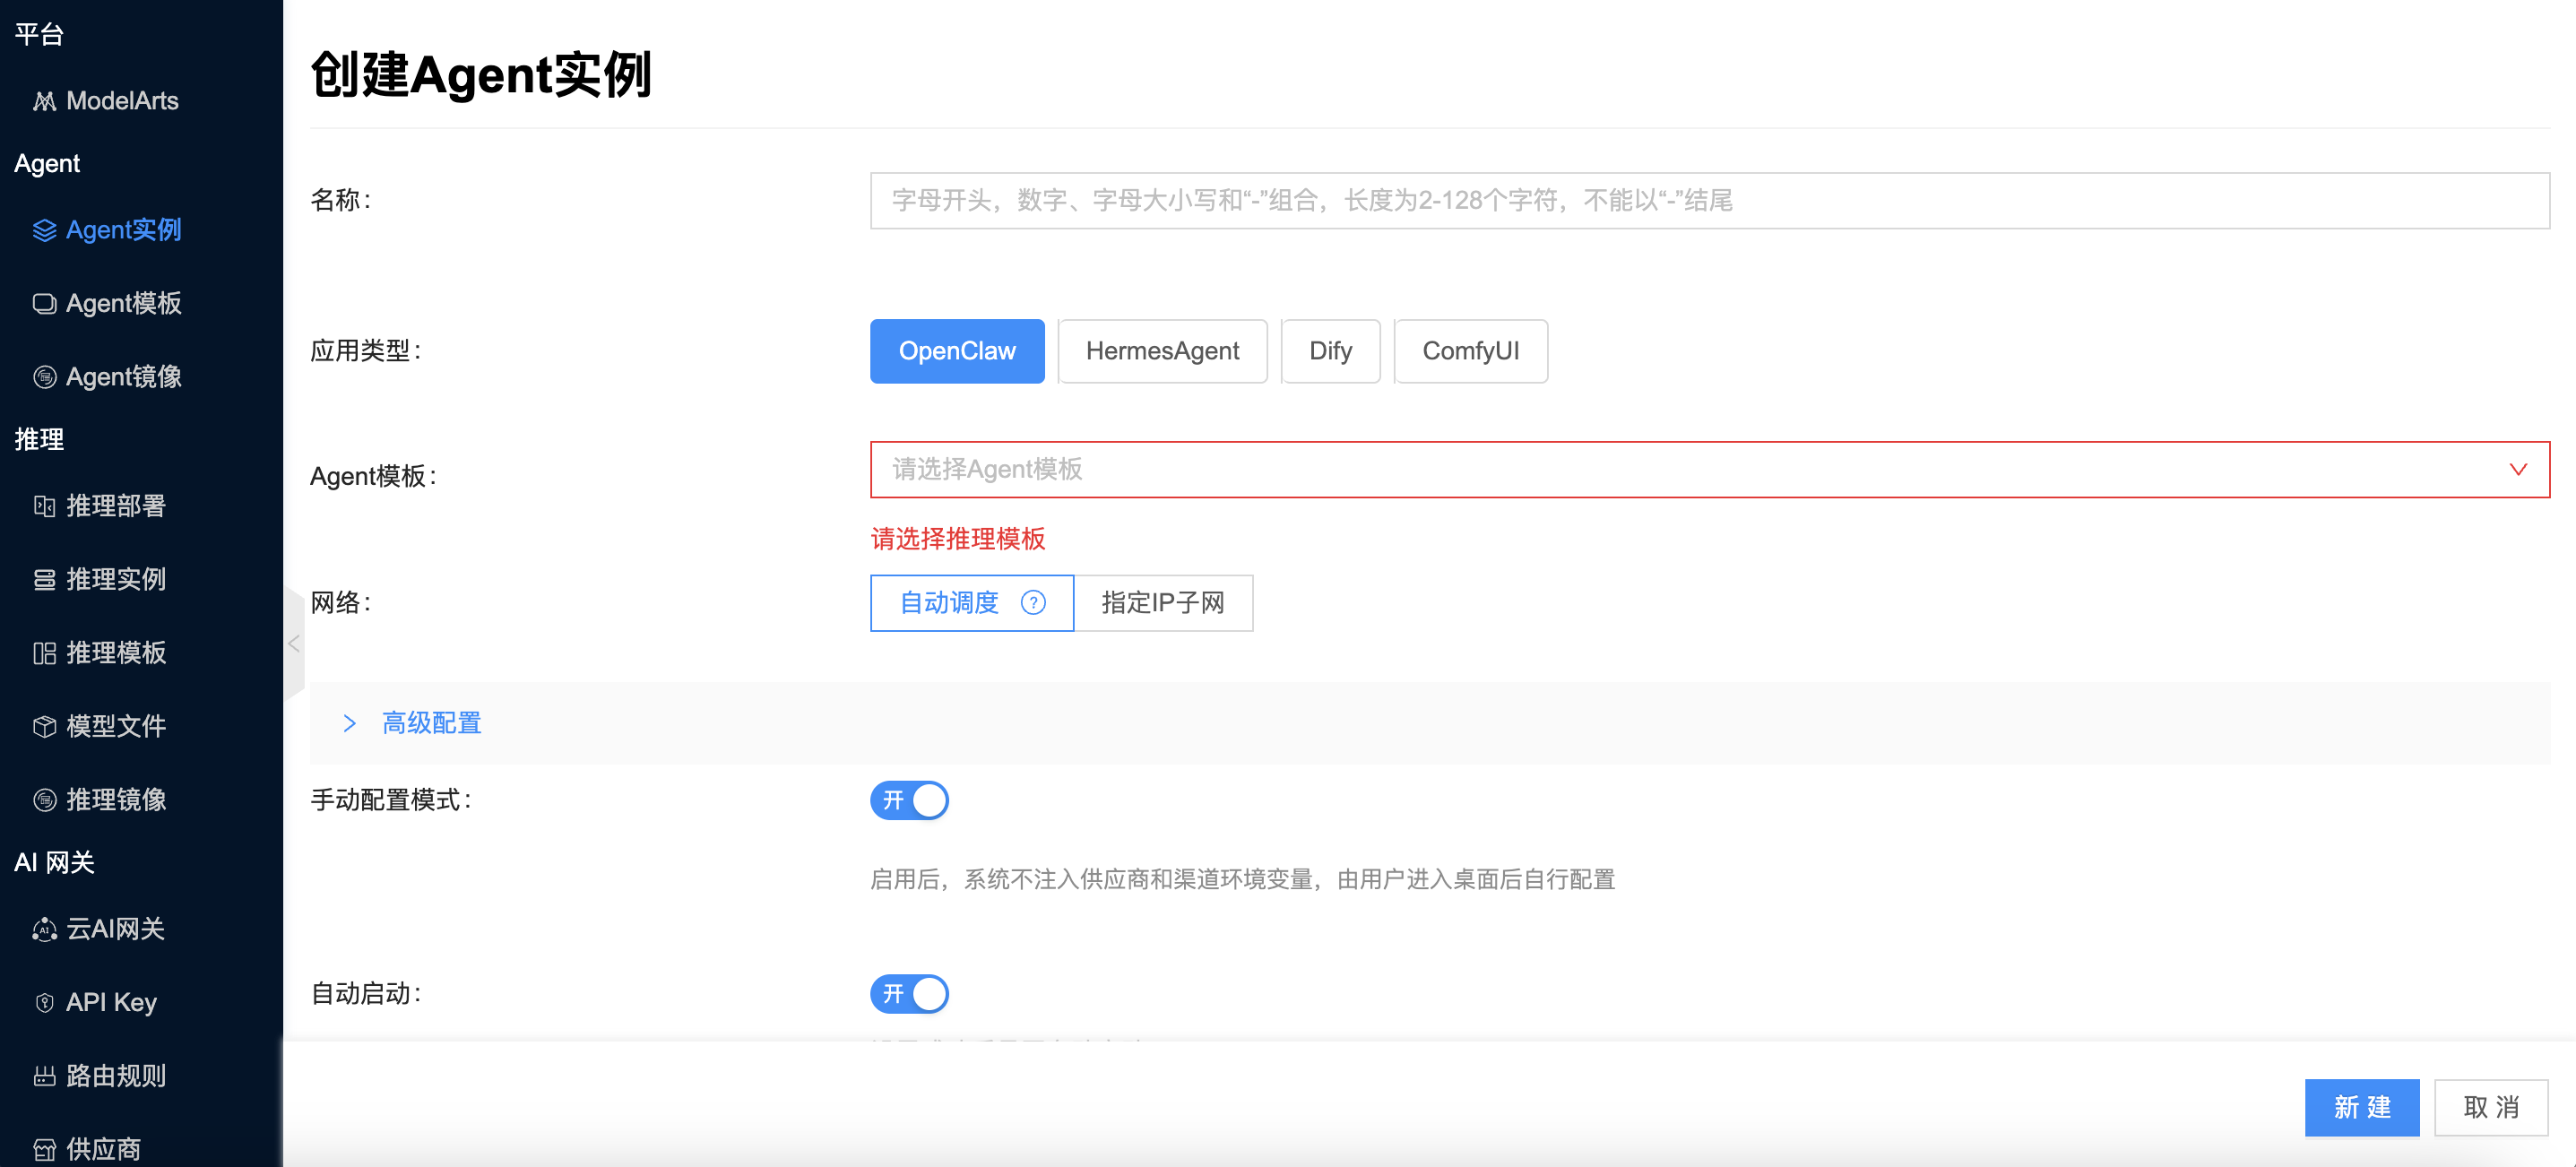Open the Agent模板 dropdown
Viewport: 2576px width, 1167px height.
click(x=1709, y=470)
